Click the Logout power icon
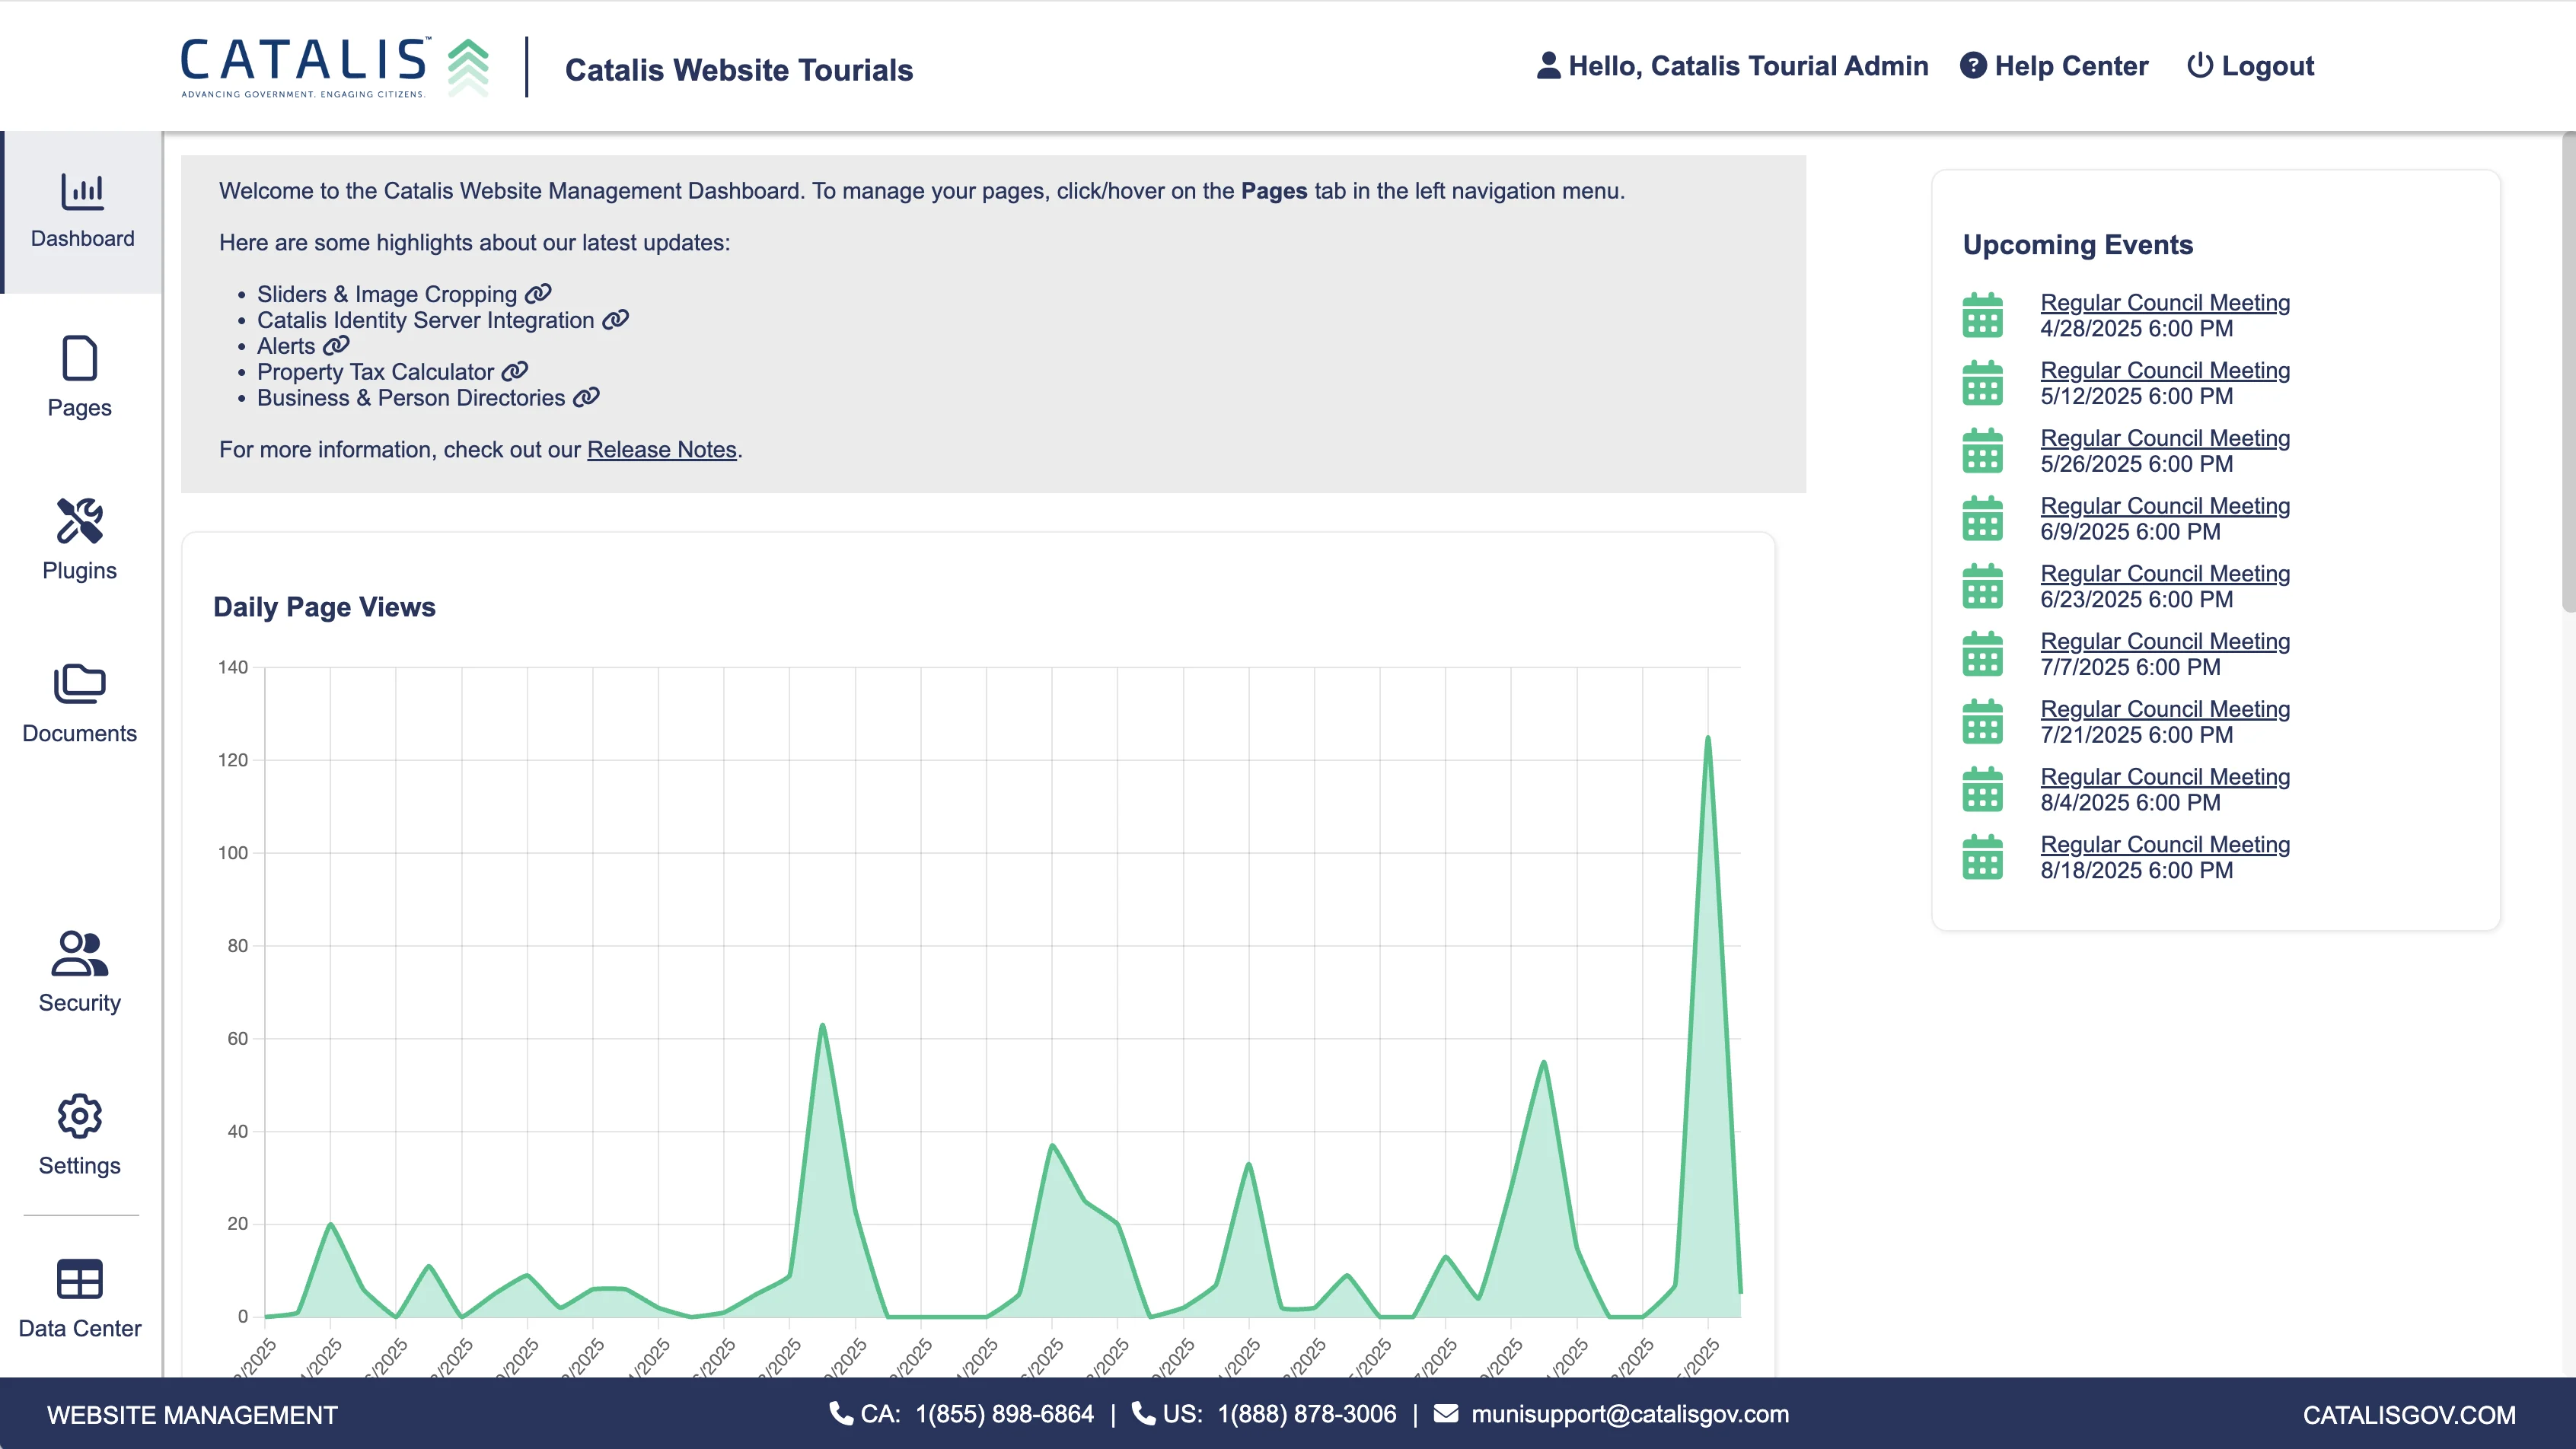 point(2199,65)
